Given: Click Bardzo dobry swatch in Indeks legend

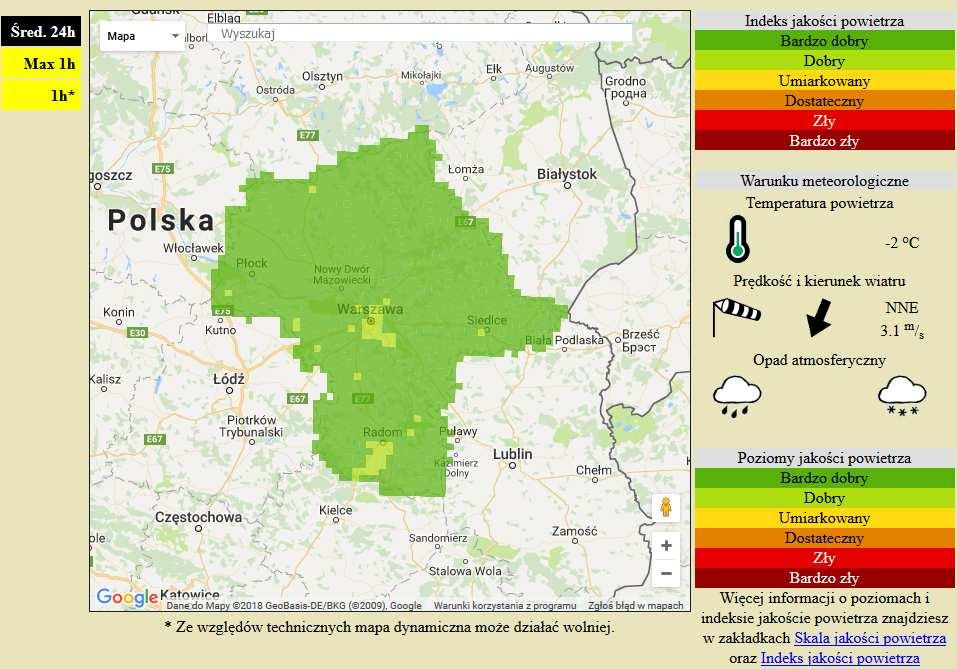Looking at the screenshot, I should point(825,41).
